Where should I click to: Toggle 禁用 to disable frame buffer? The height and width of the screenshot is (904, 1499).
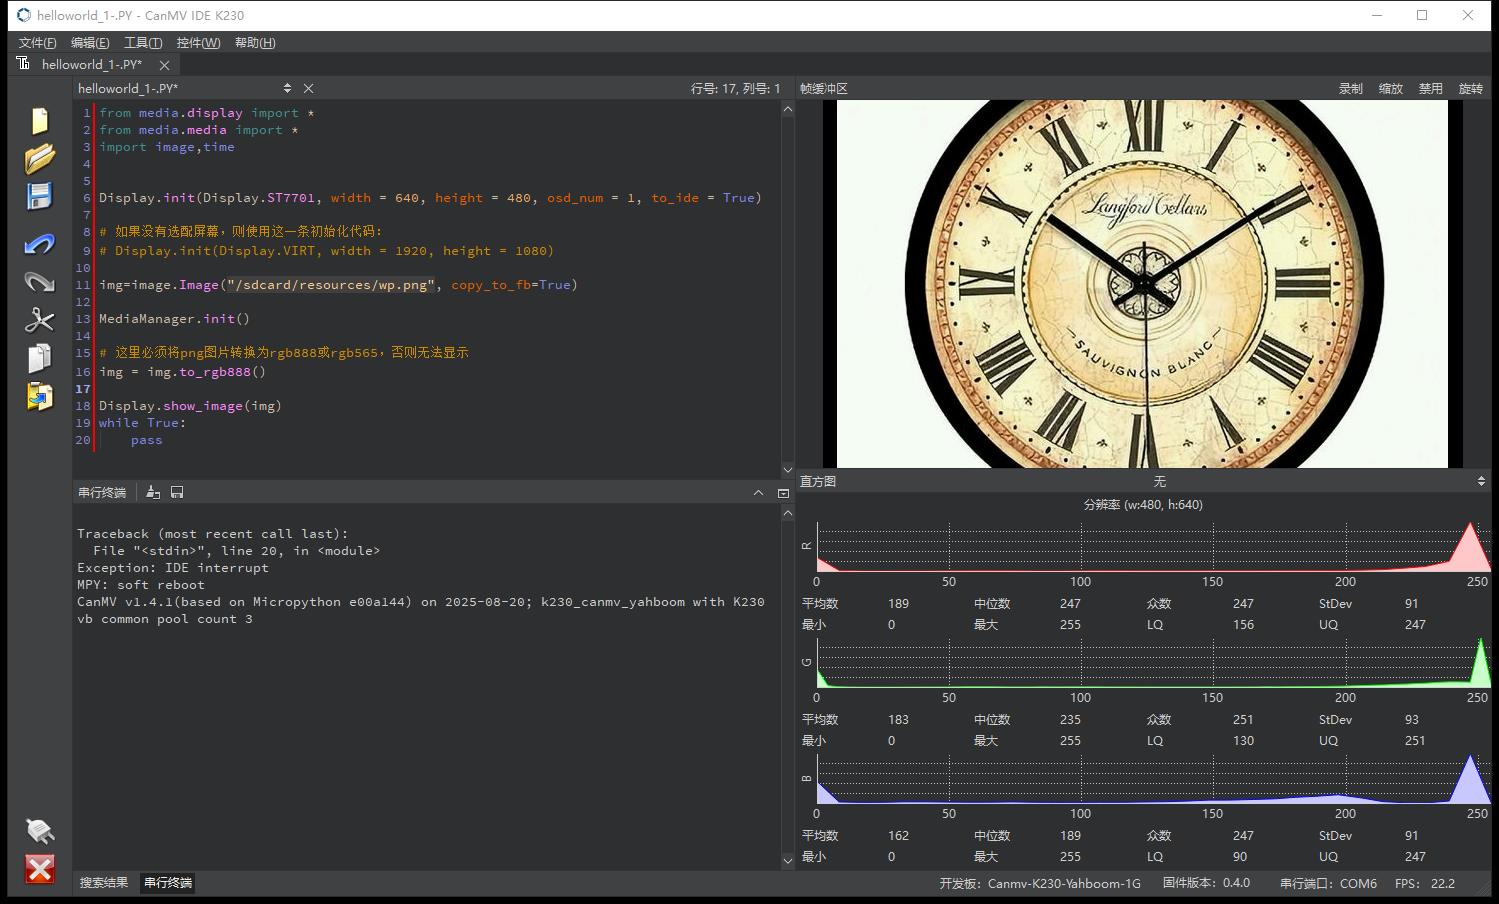pyautogui.click(x=1430, y=89)
